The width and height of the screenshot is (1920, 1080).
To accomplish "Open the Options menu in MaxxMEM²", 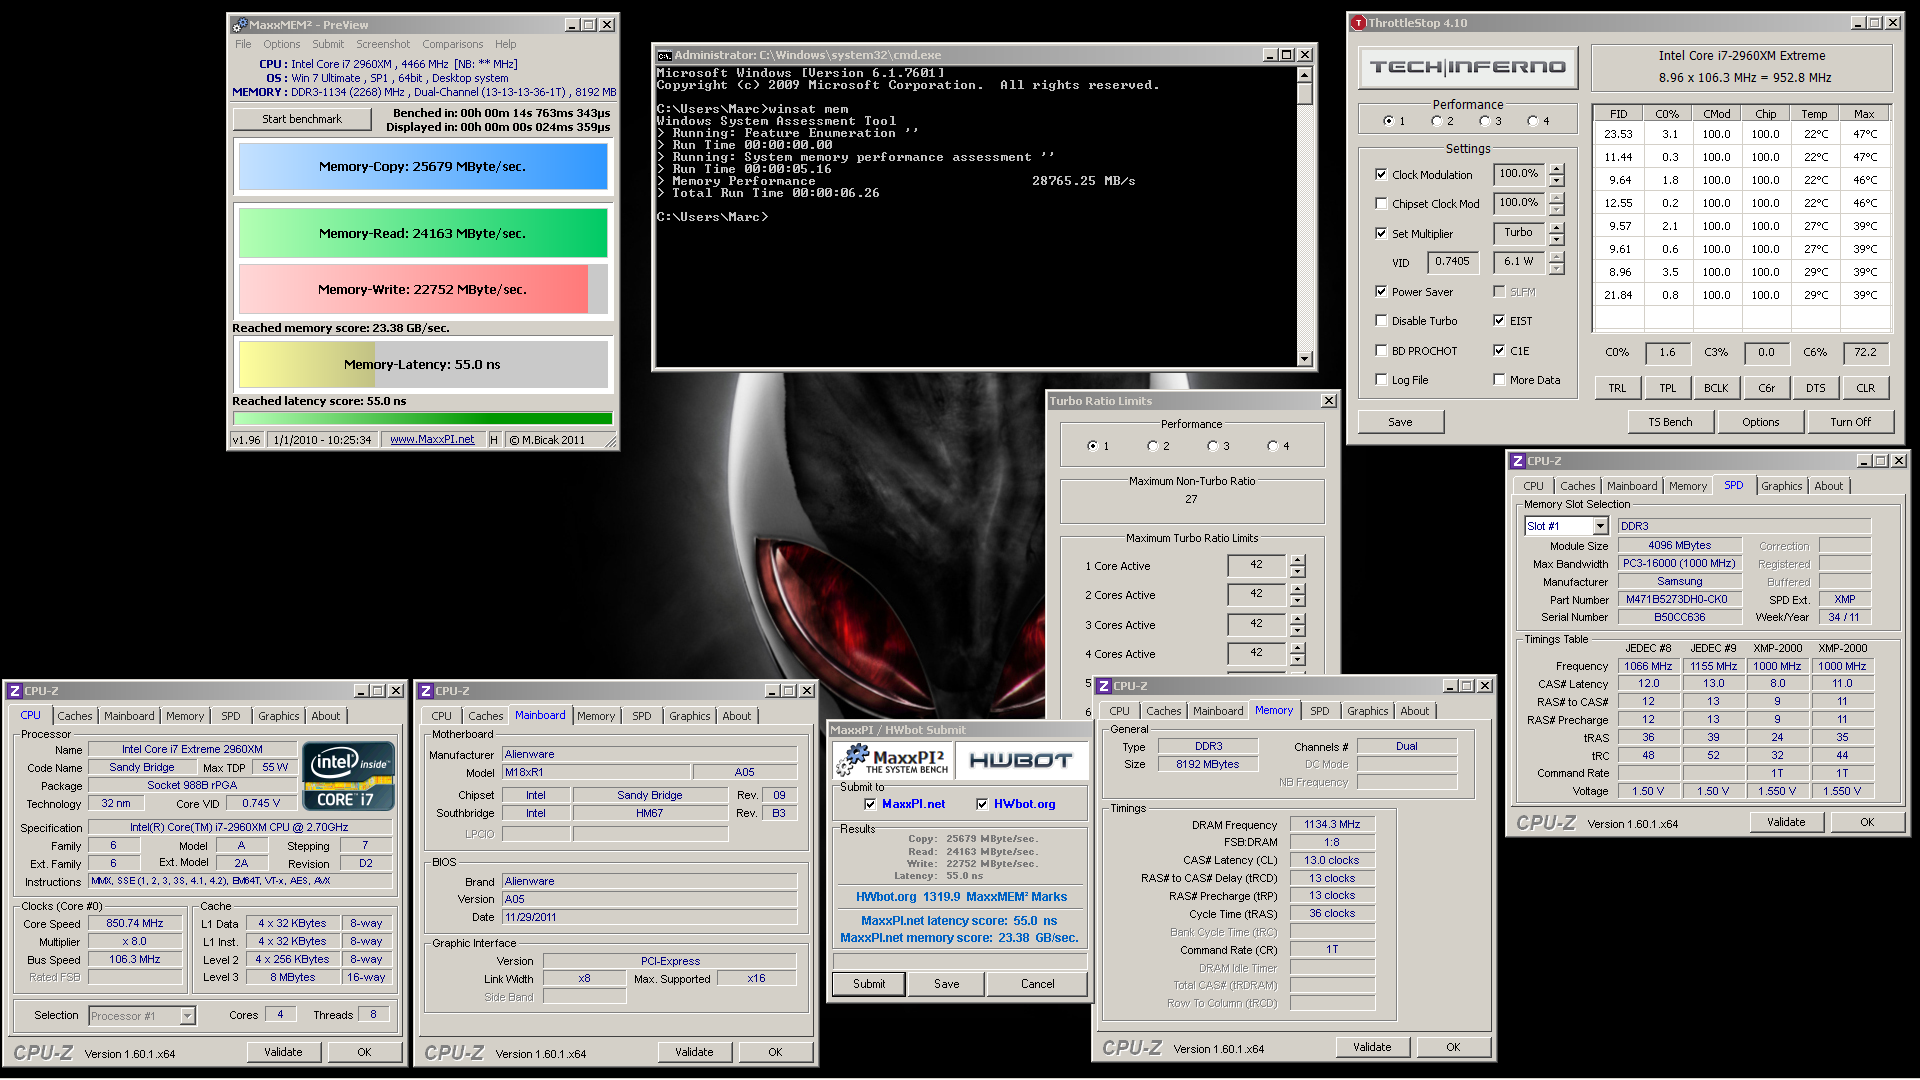I will point(281,44).
